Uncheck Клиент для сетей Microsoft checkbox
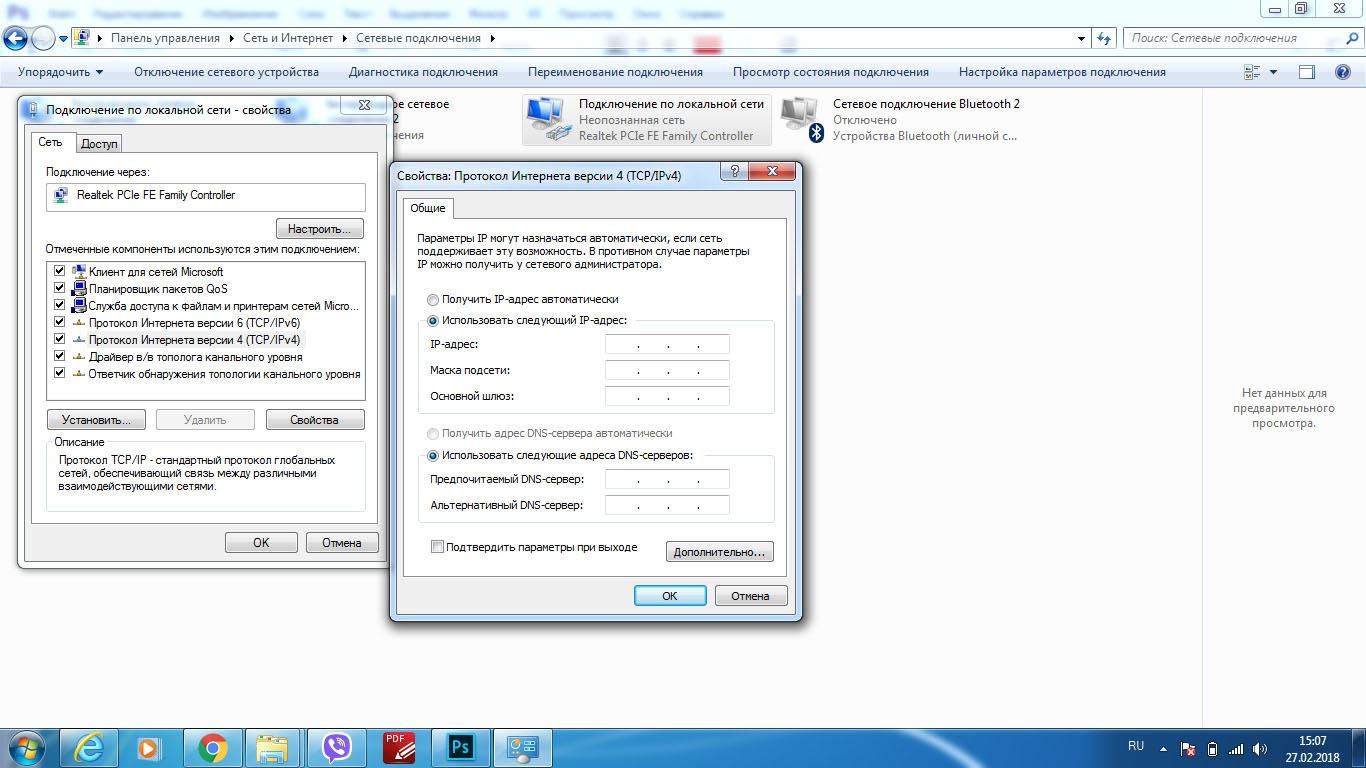Screen dimensions: 1366x768 click(60, 271)
